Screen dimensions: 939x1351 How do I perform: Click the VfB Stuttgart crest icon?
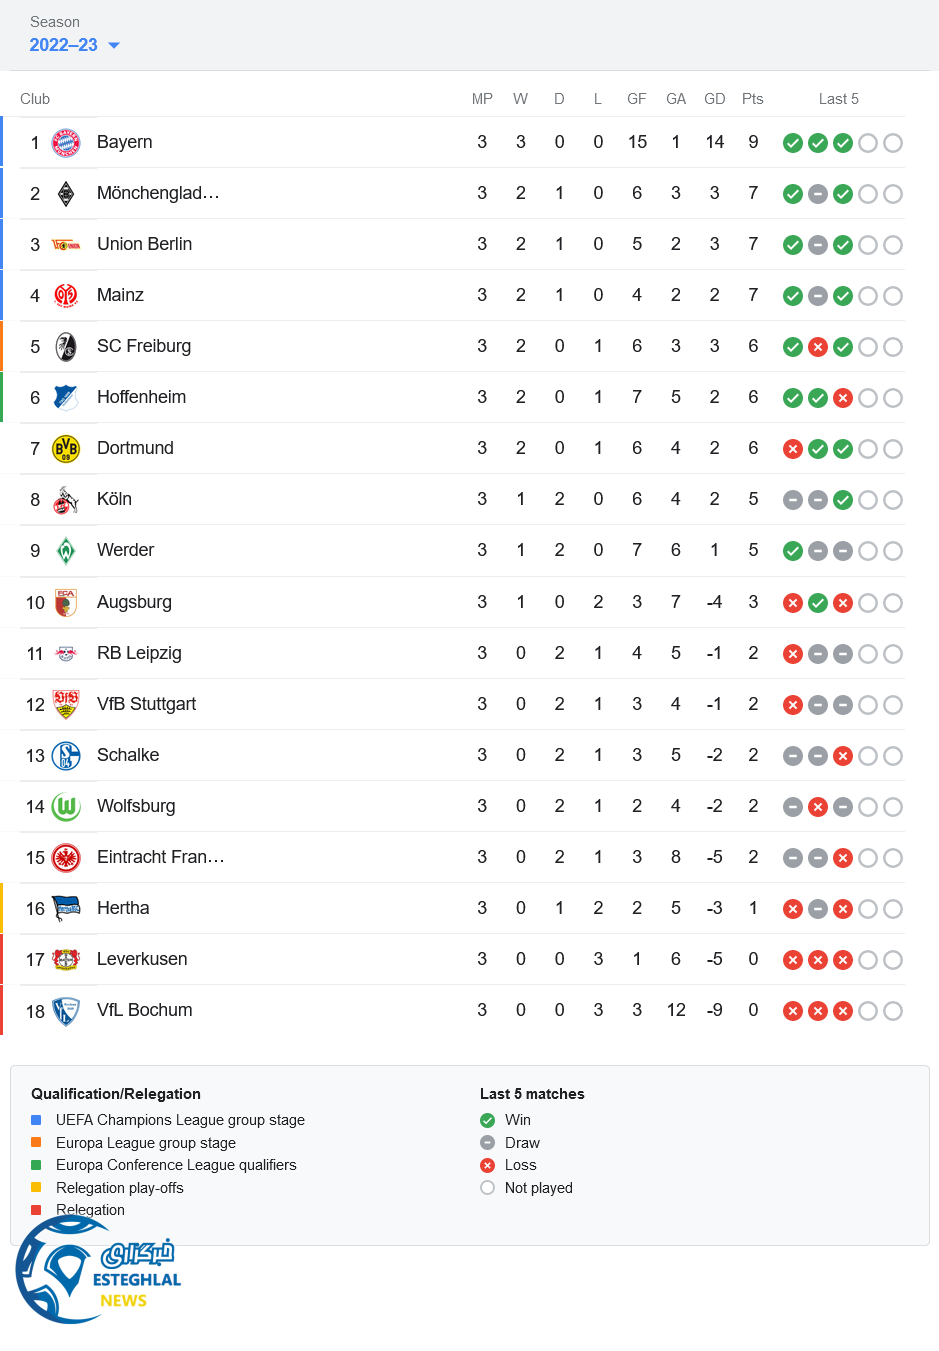pyautogui.click(x=66, y=705)
